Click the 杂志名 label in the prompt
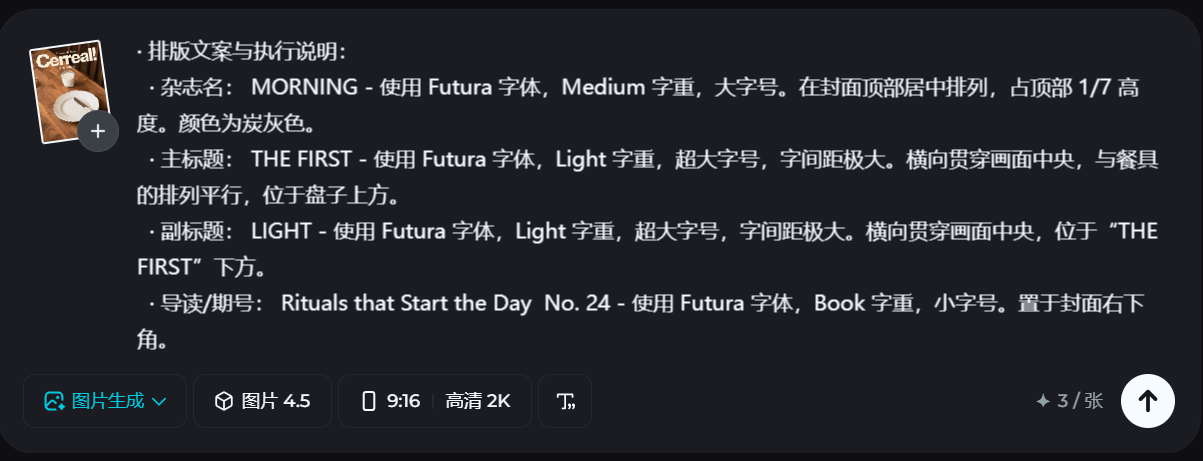Screen dimensions: 1203x461 [199, 87]
